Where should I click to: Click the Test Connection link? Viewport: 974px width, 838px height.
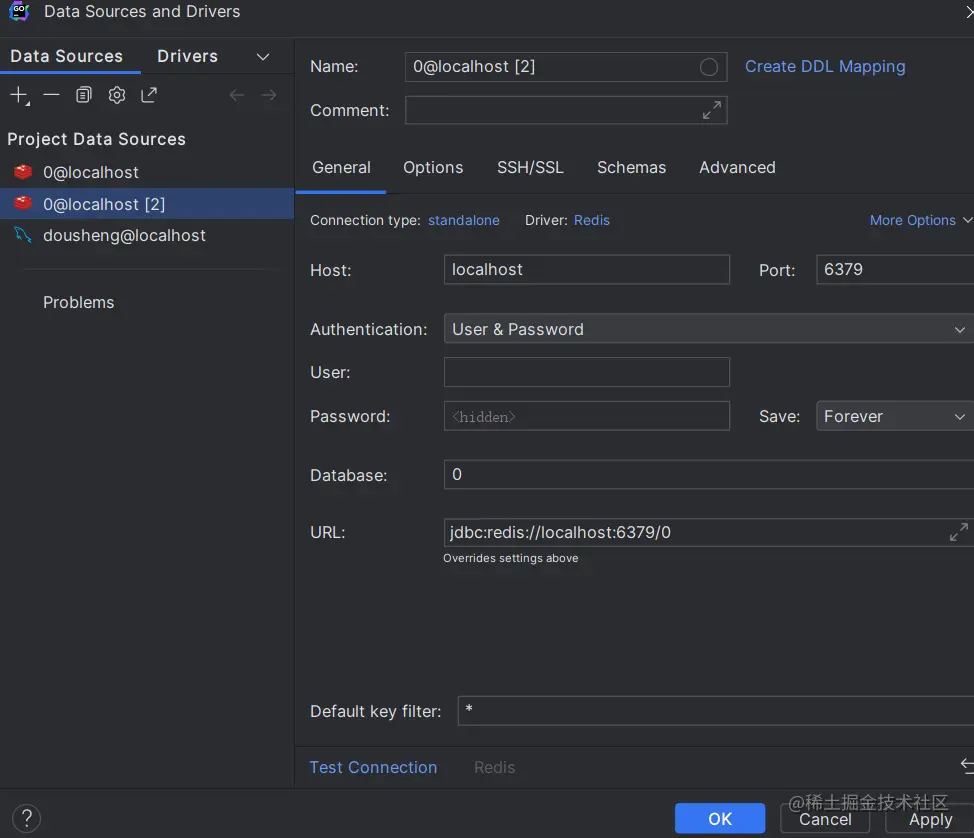pos(373,767)
